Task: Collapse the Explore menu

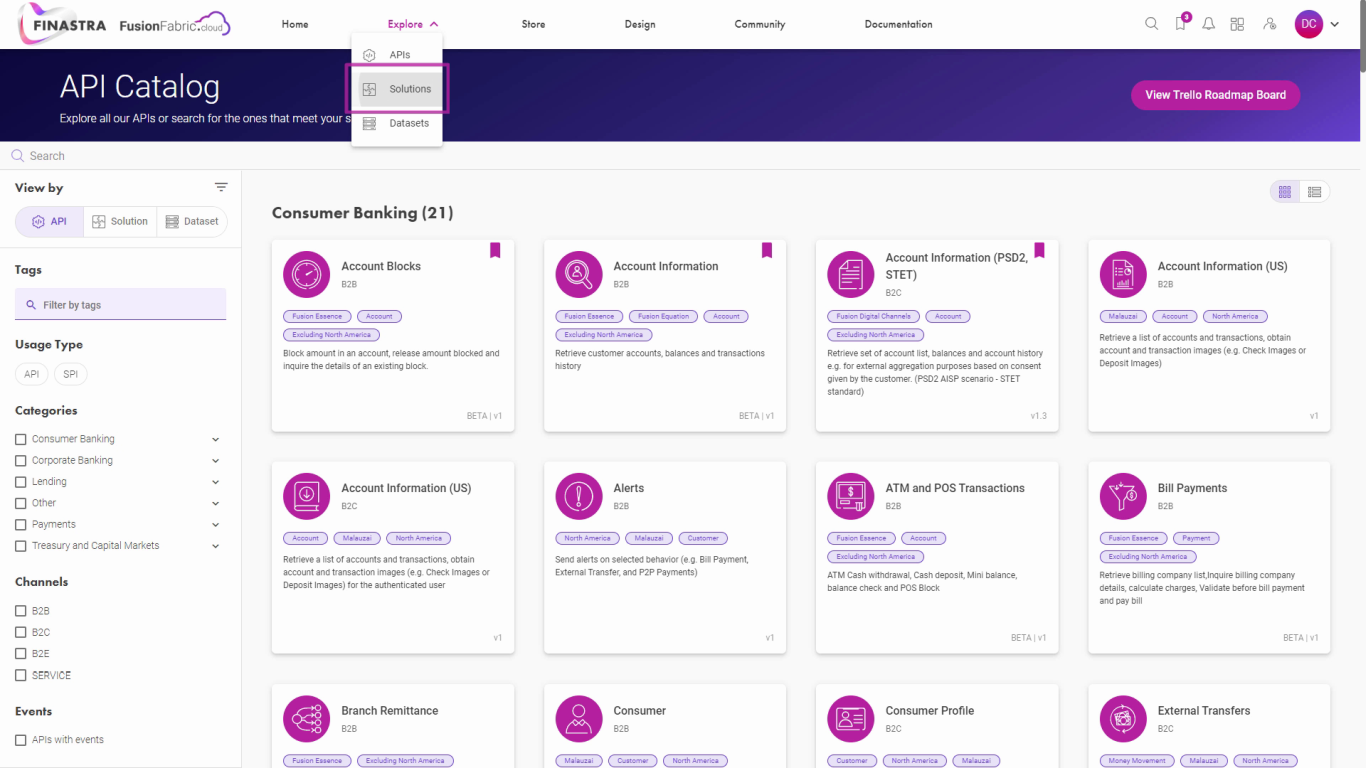Action: click(413, 24)
